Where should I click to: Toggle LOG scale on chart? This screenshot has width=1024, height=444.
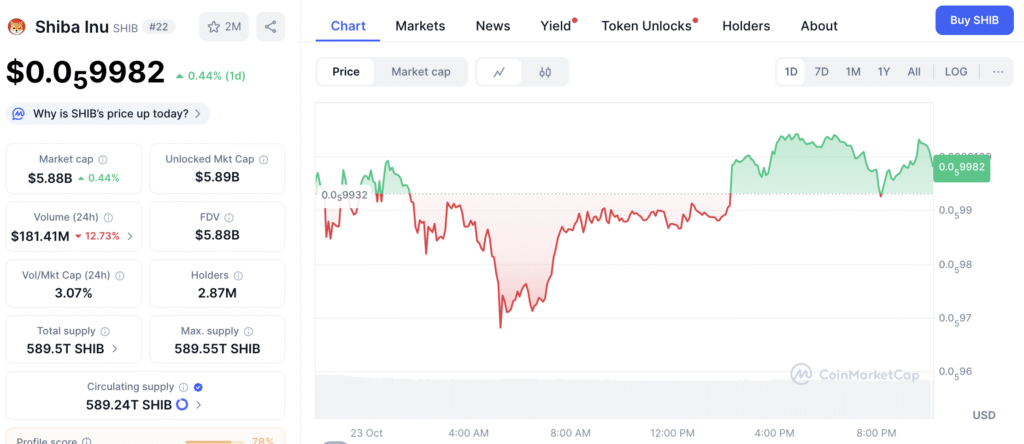click(x=955, y=72)
